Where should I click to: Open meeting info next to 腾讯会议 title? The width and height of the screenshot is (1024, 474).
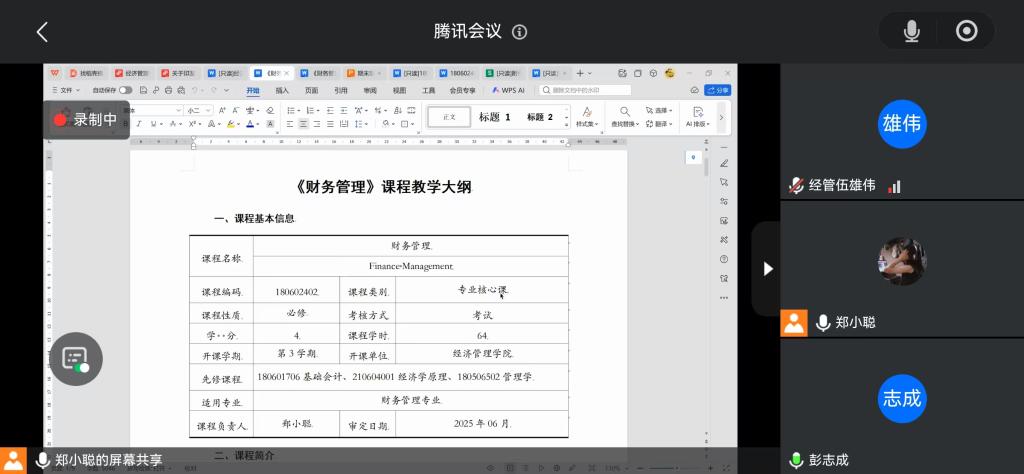tap(519, 32)
